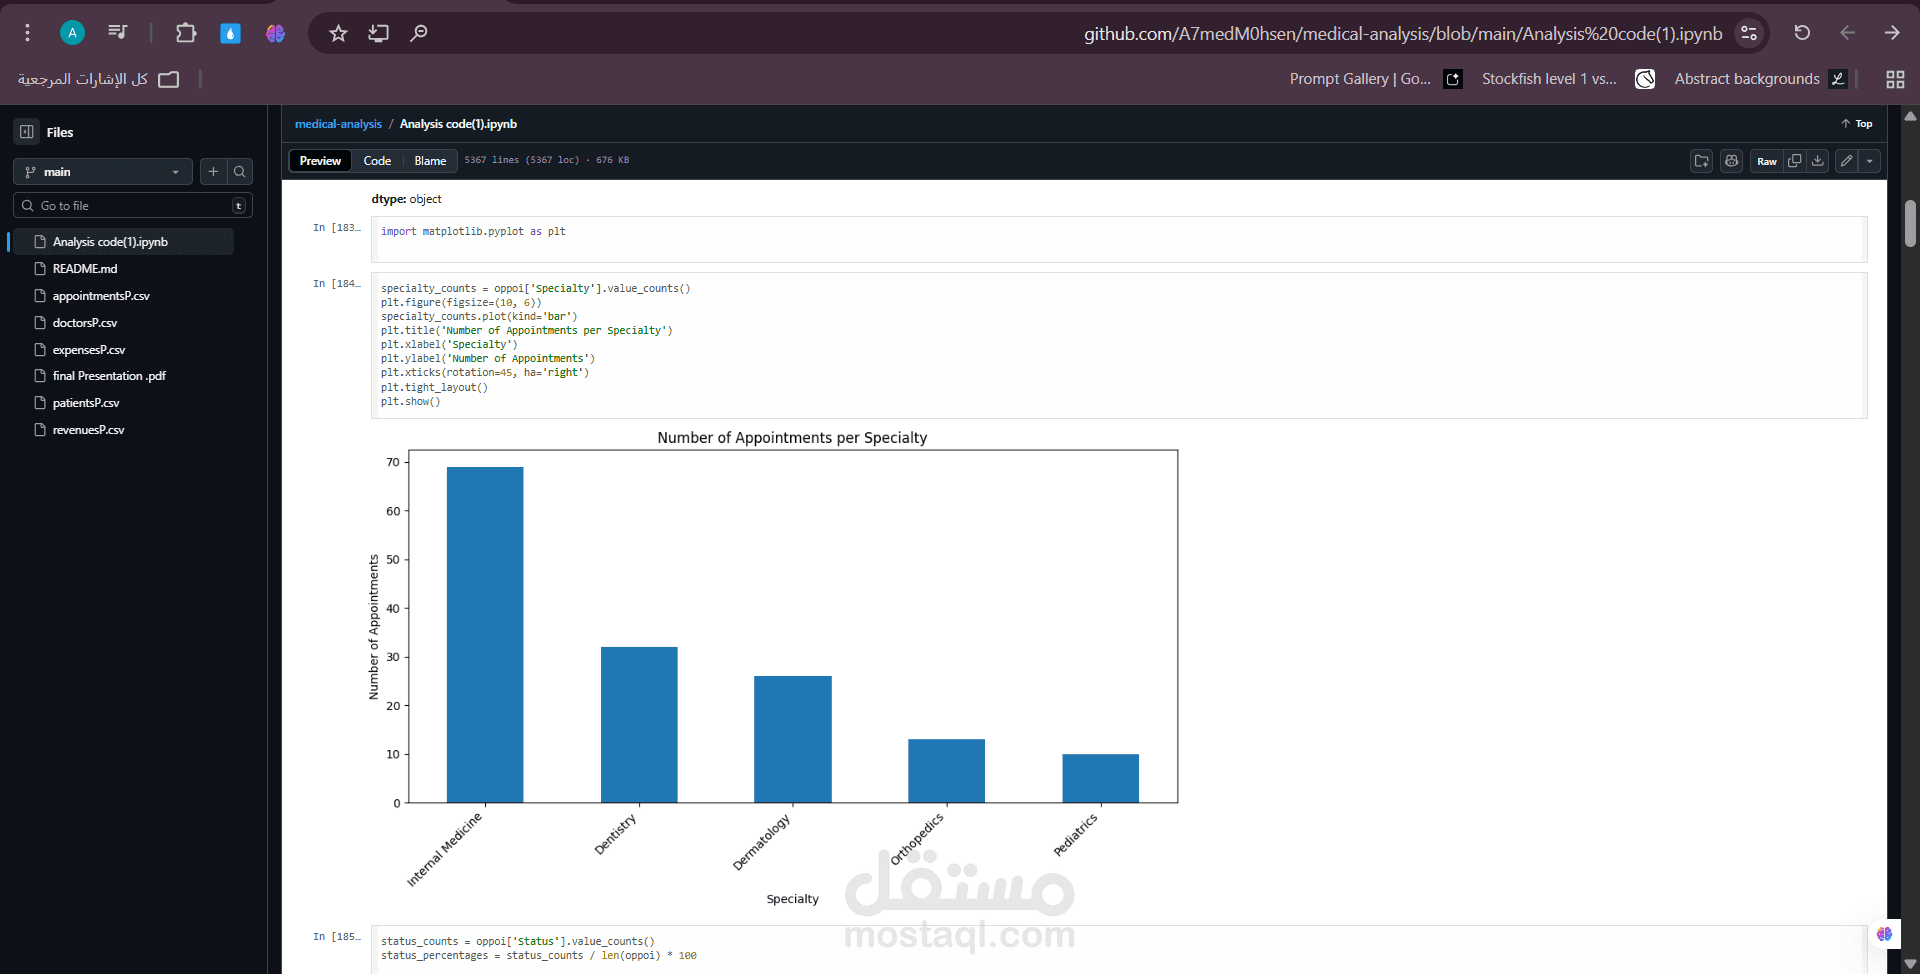Expand more edit options dropdown arrow
The height and width of the screenshot is (974, 1920).
1870,161
